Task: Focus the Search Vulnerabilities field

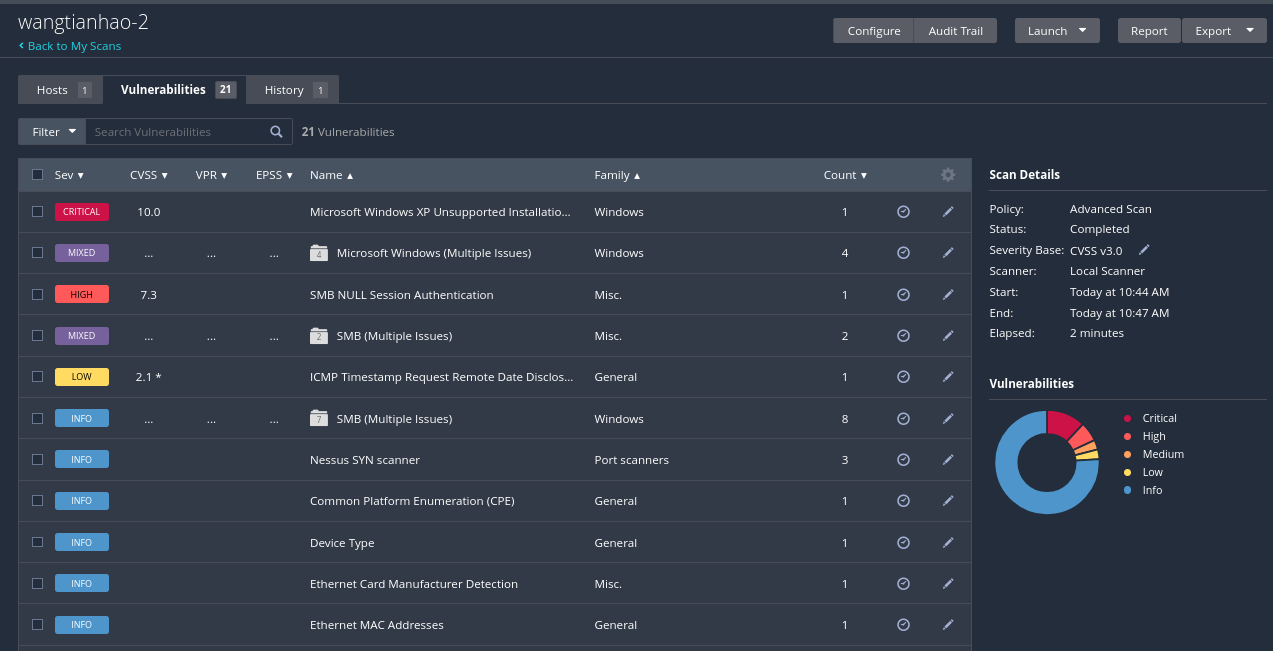Action: pos(175,132)
